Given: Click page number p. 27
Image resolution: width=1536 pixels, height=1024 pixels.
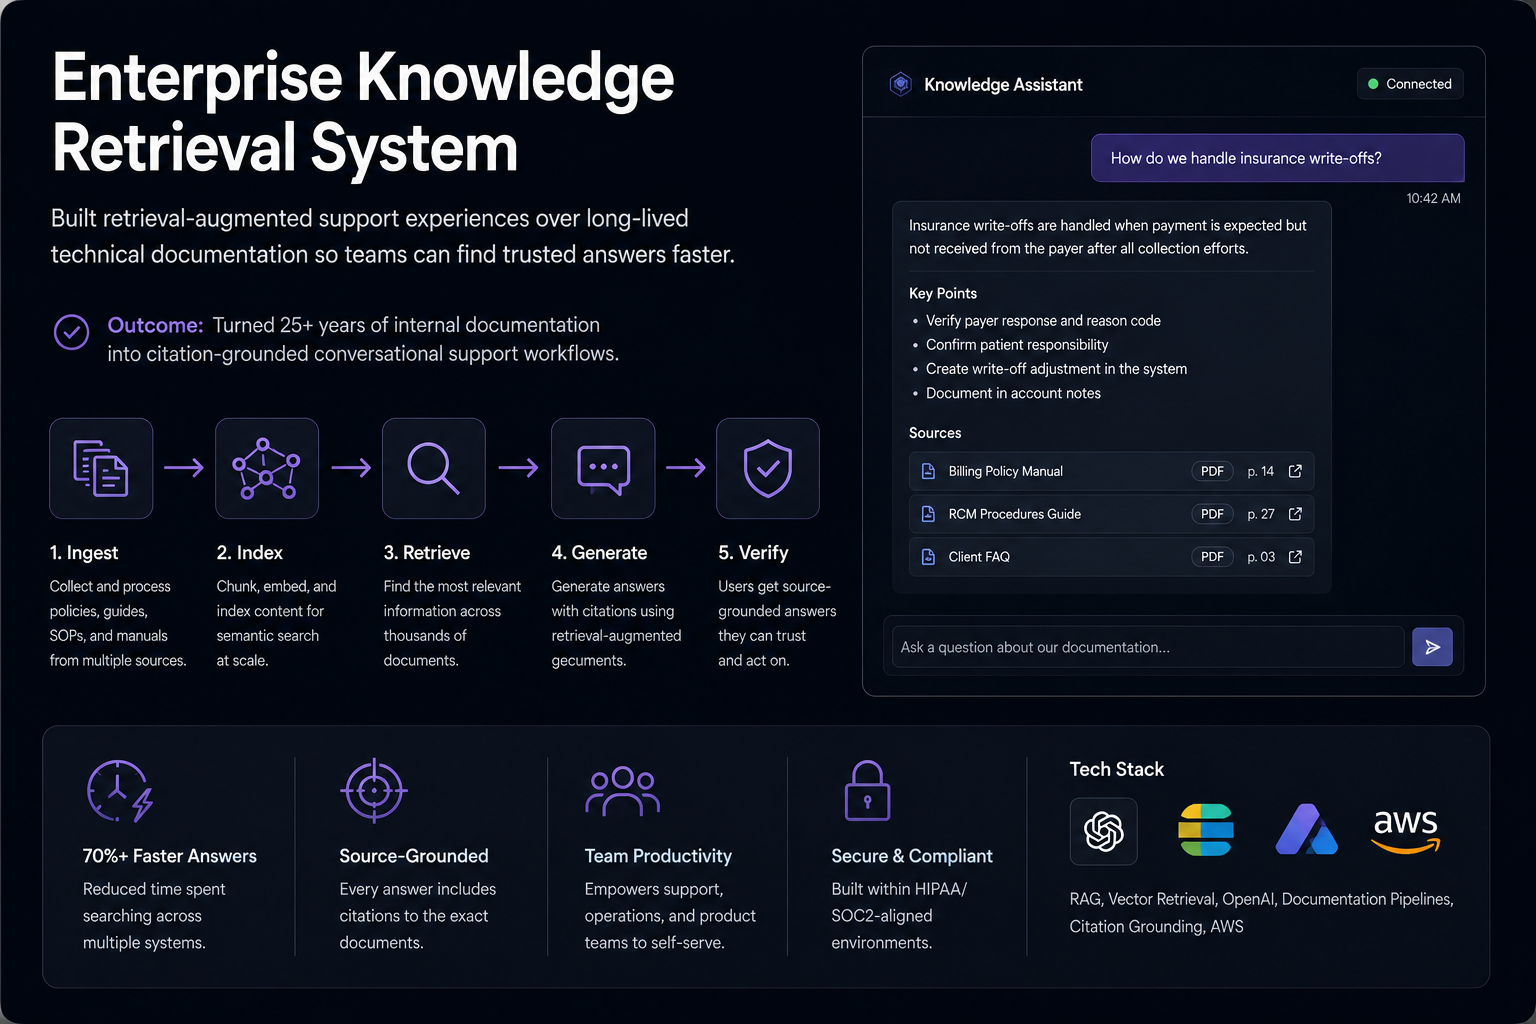Looking at the screenshot, I should [x=1260, y=514].
